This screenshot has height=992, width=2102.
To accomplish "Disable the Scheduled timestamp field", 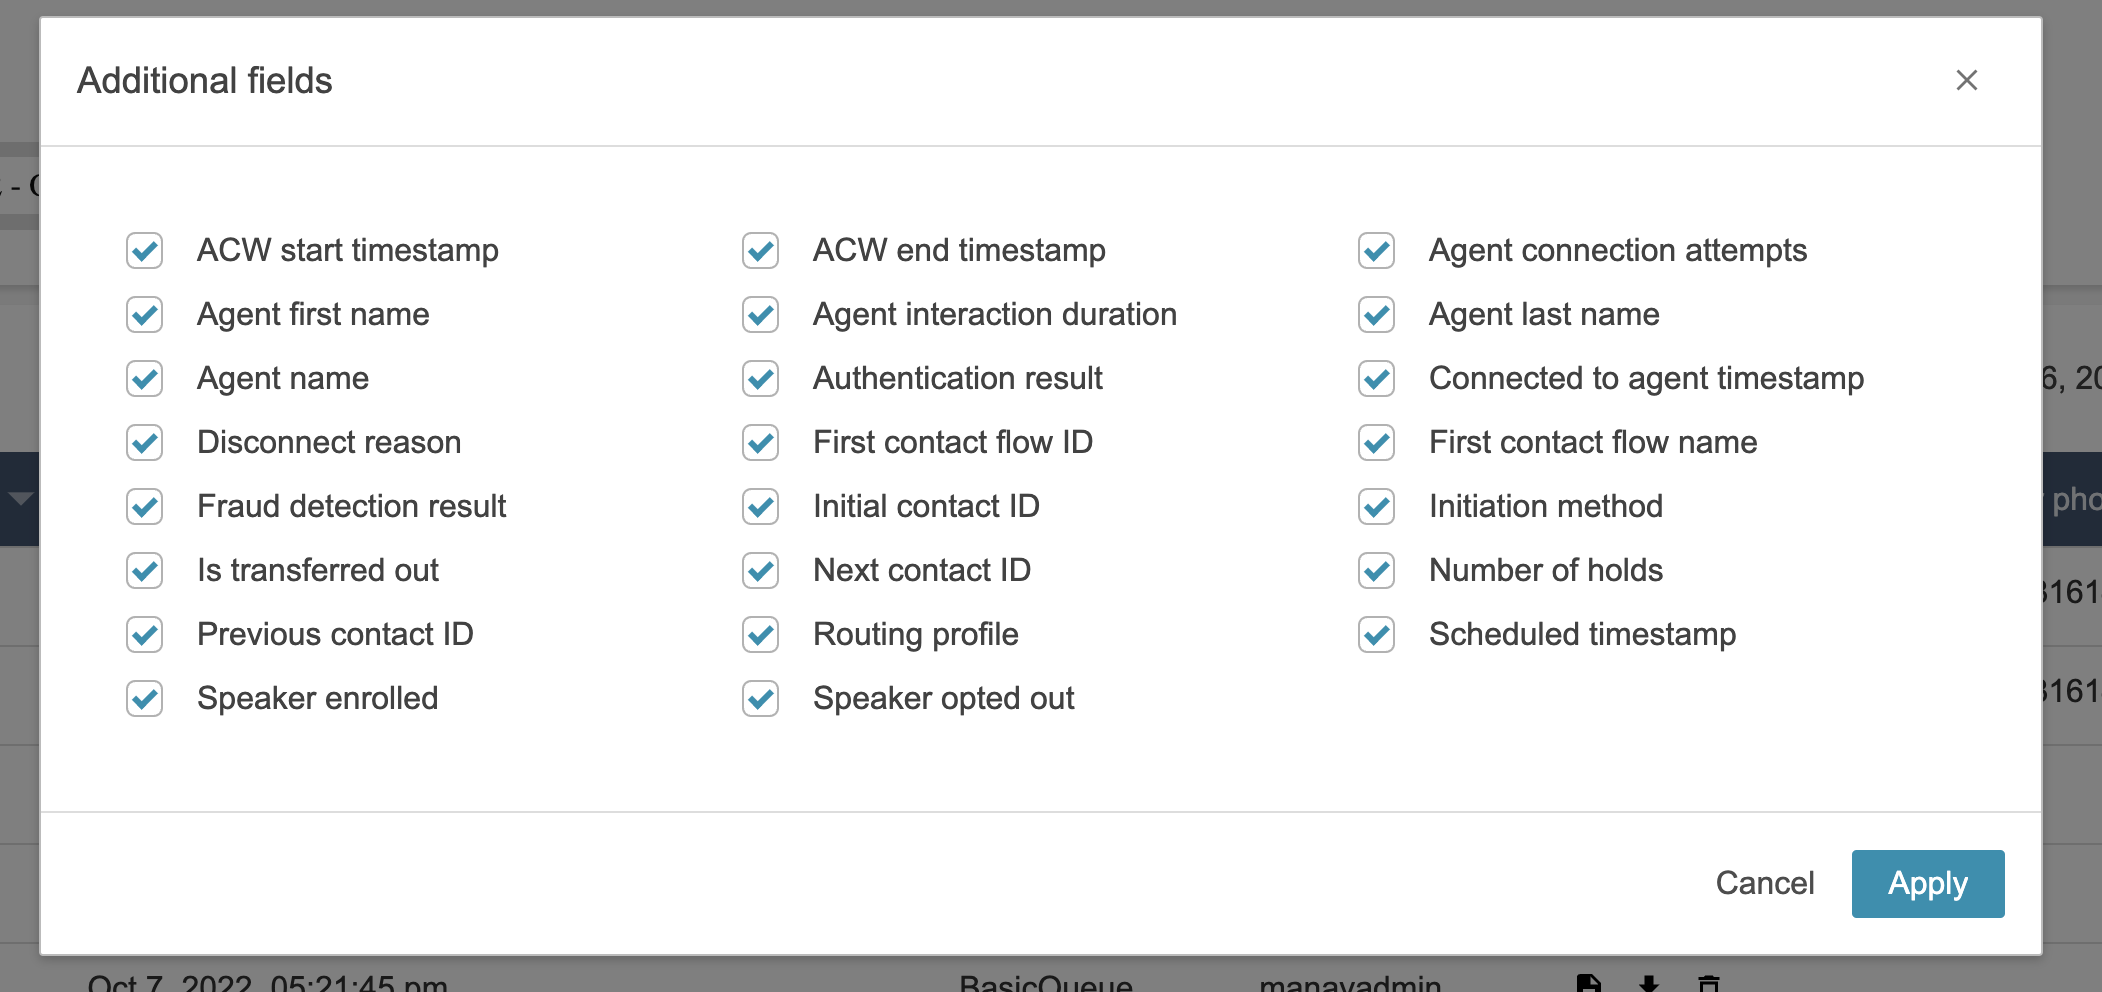I will 1377,634.
